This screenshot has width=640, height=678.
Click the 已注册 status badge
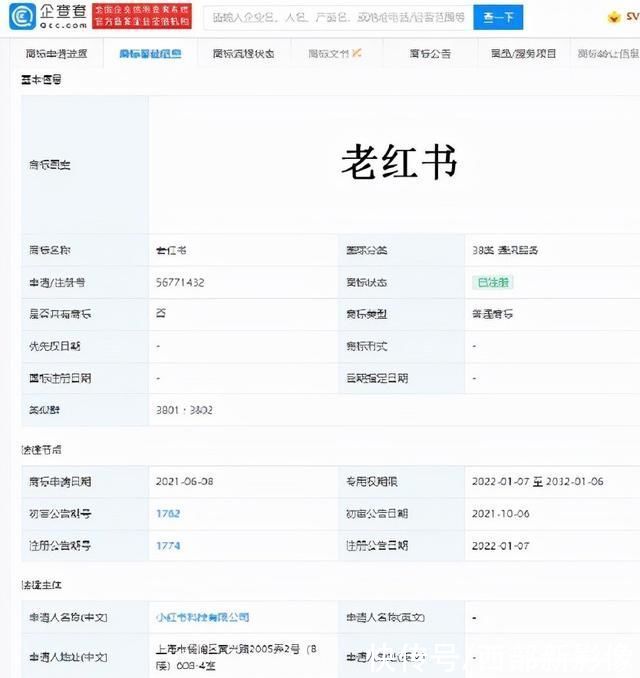(x=493, y=282)
